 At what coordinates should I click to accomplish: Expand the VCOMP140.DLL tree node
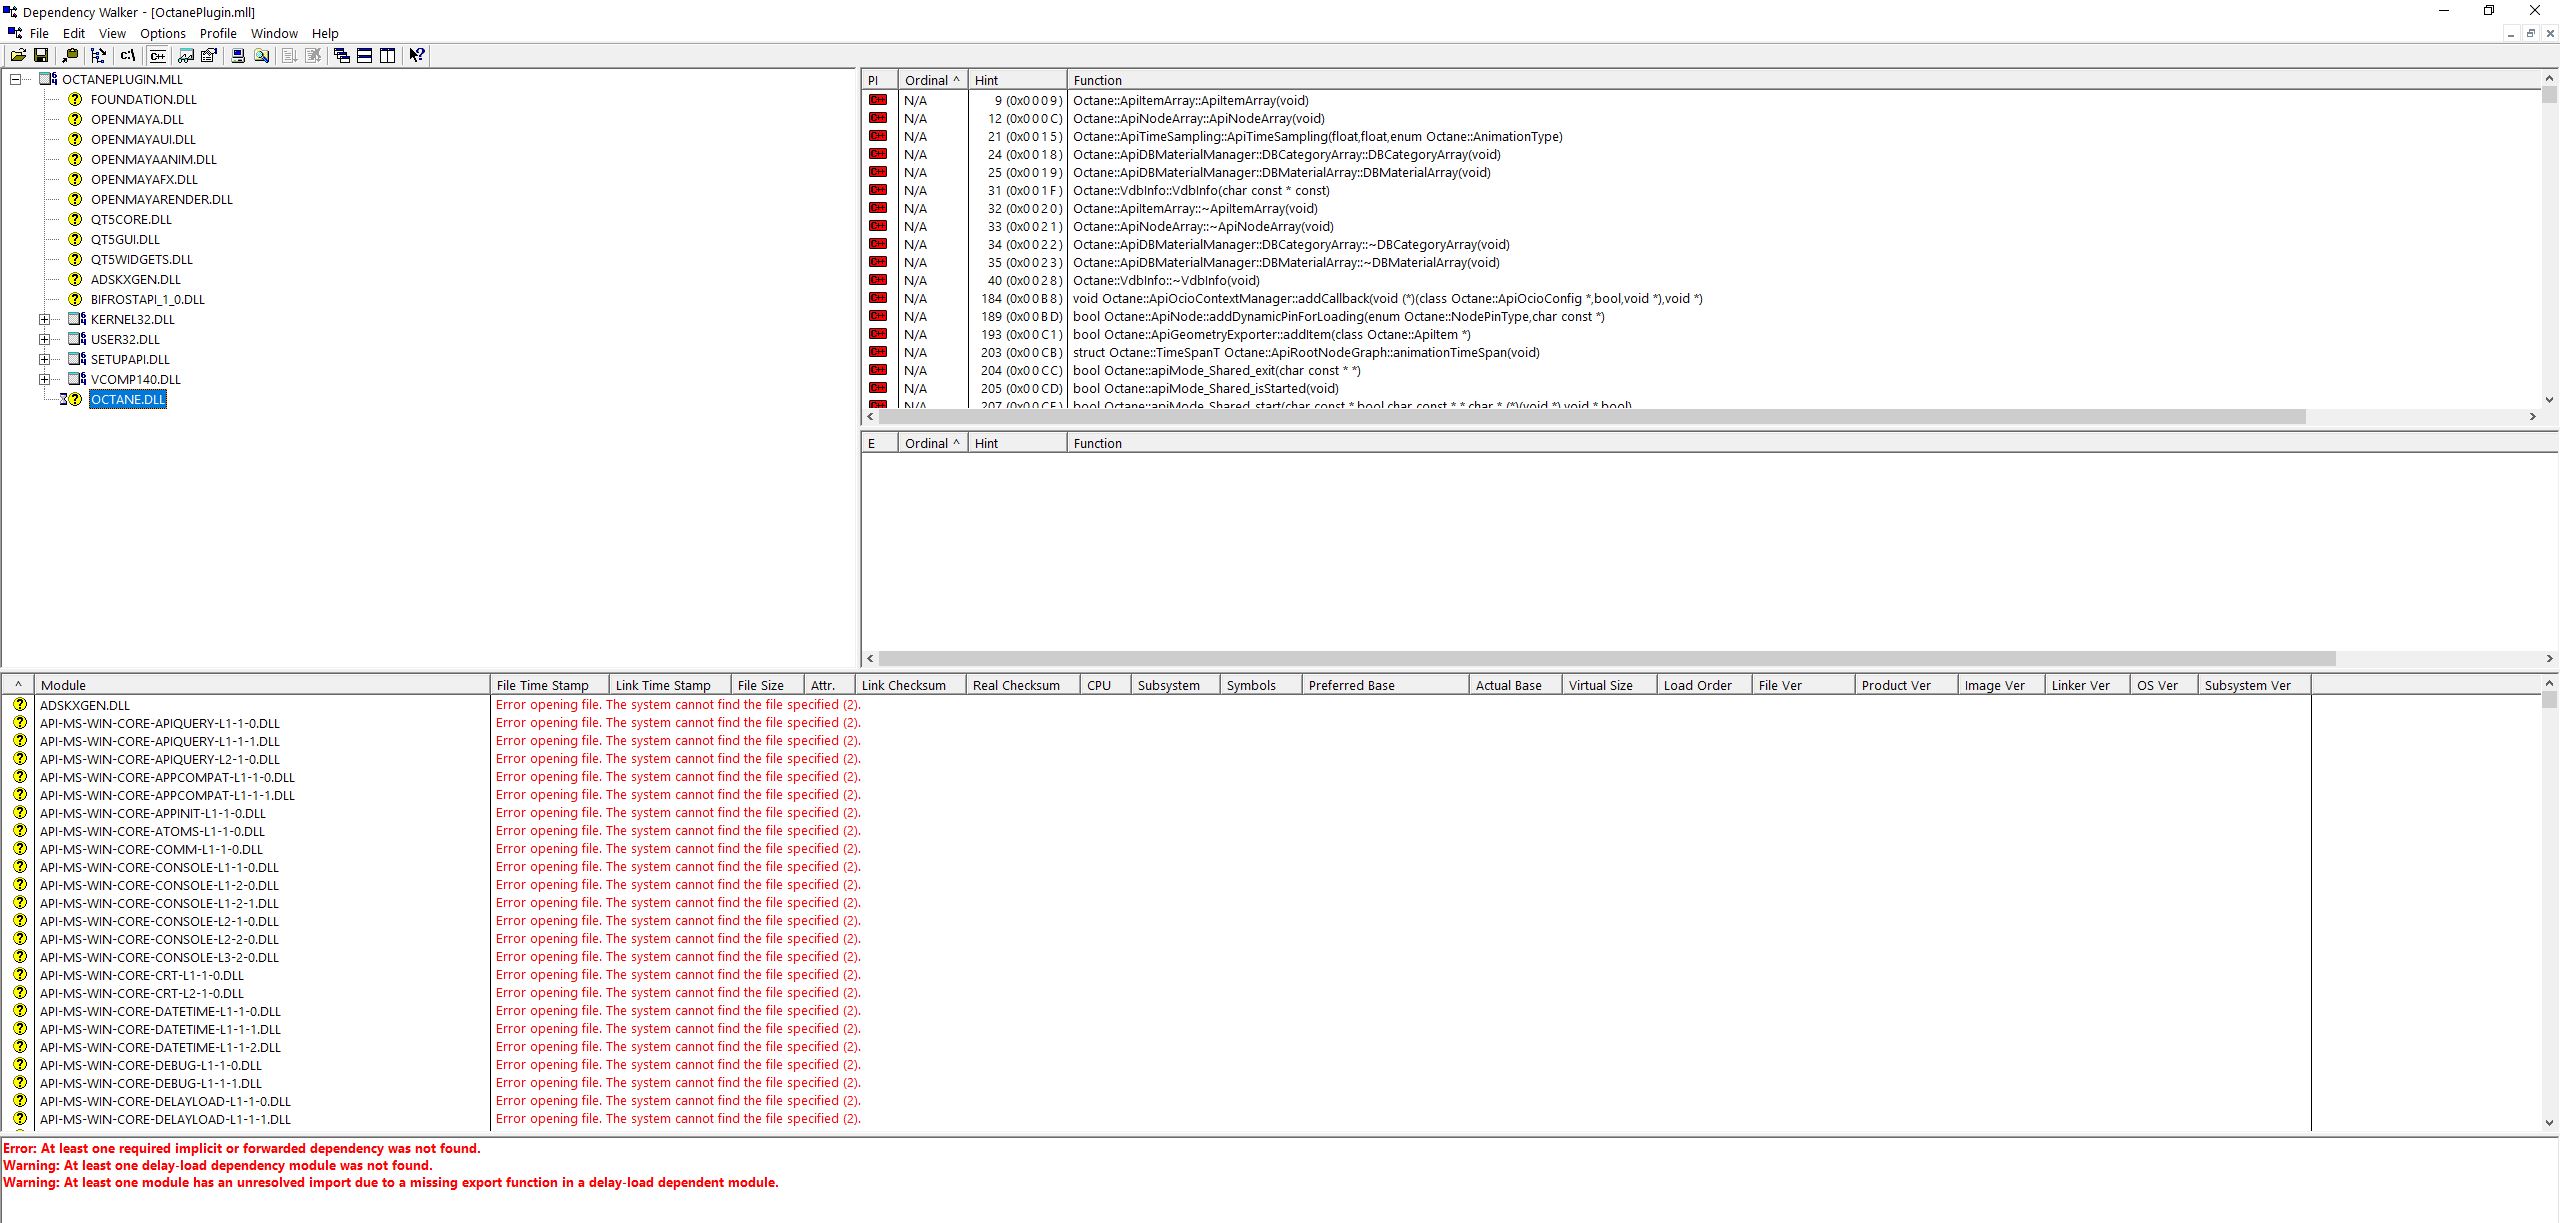[x=44, y=380]
